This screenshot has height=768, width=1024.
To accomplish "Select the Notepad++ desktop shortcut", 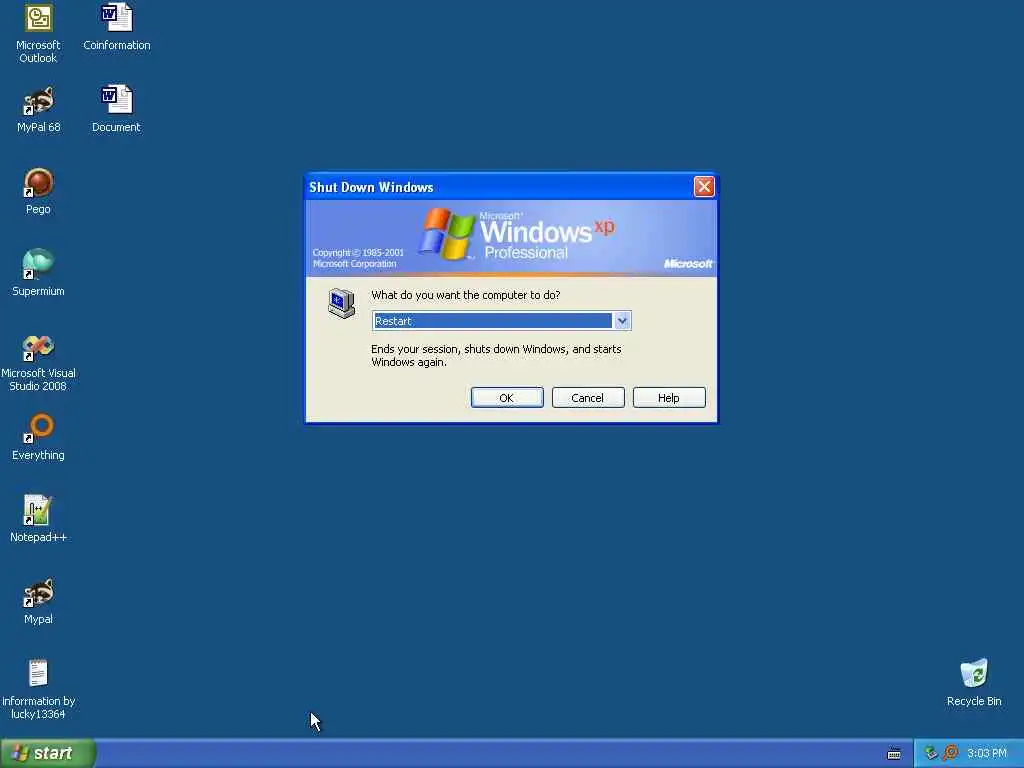I will [38, 519].
